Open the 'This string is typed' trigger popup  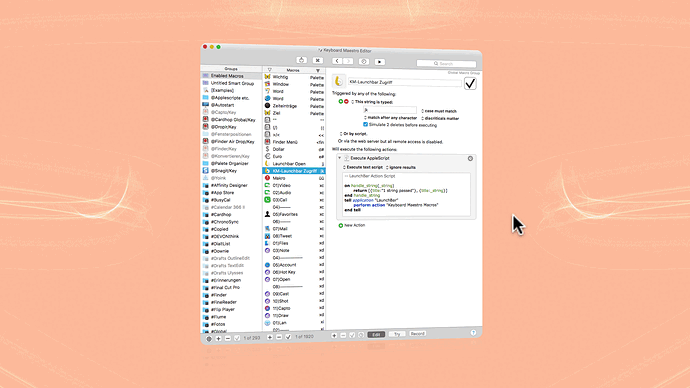(x=372, y=102)
